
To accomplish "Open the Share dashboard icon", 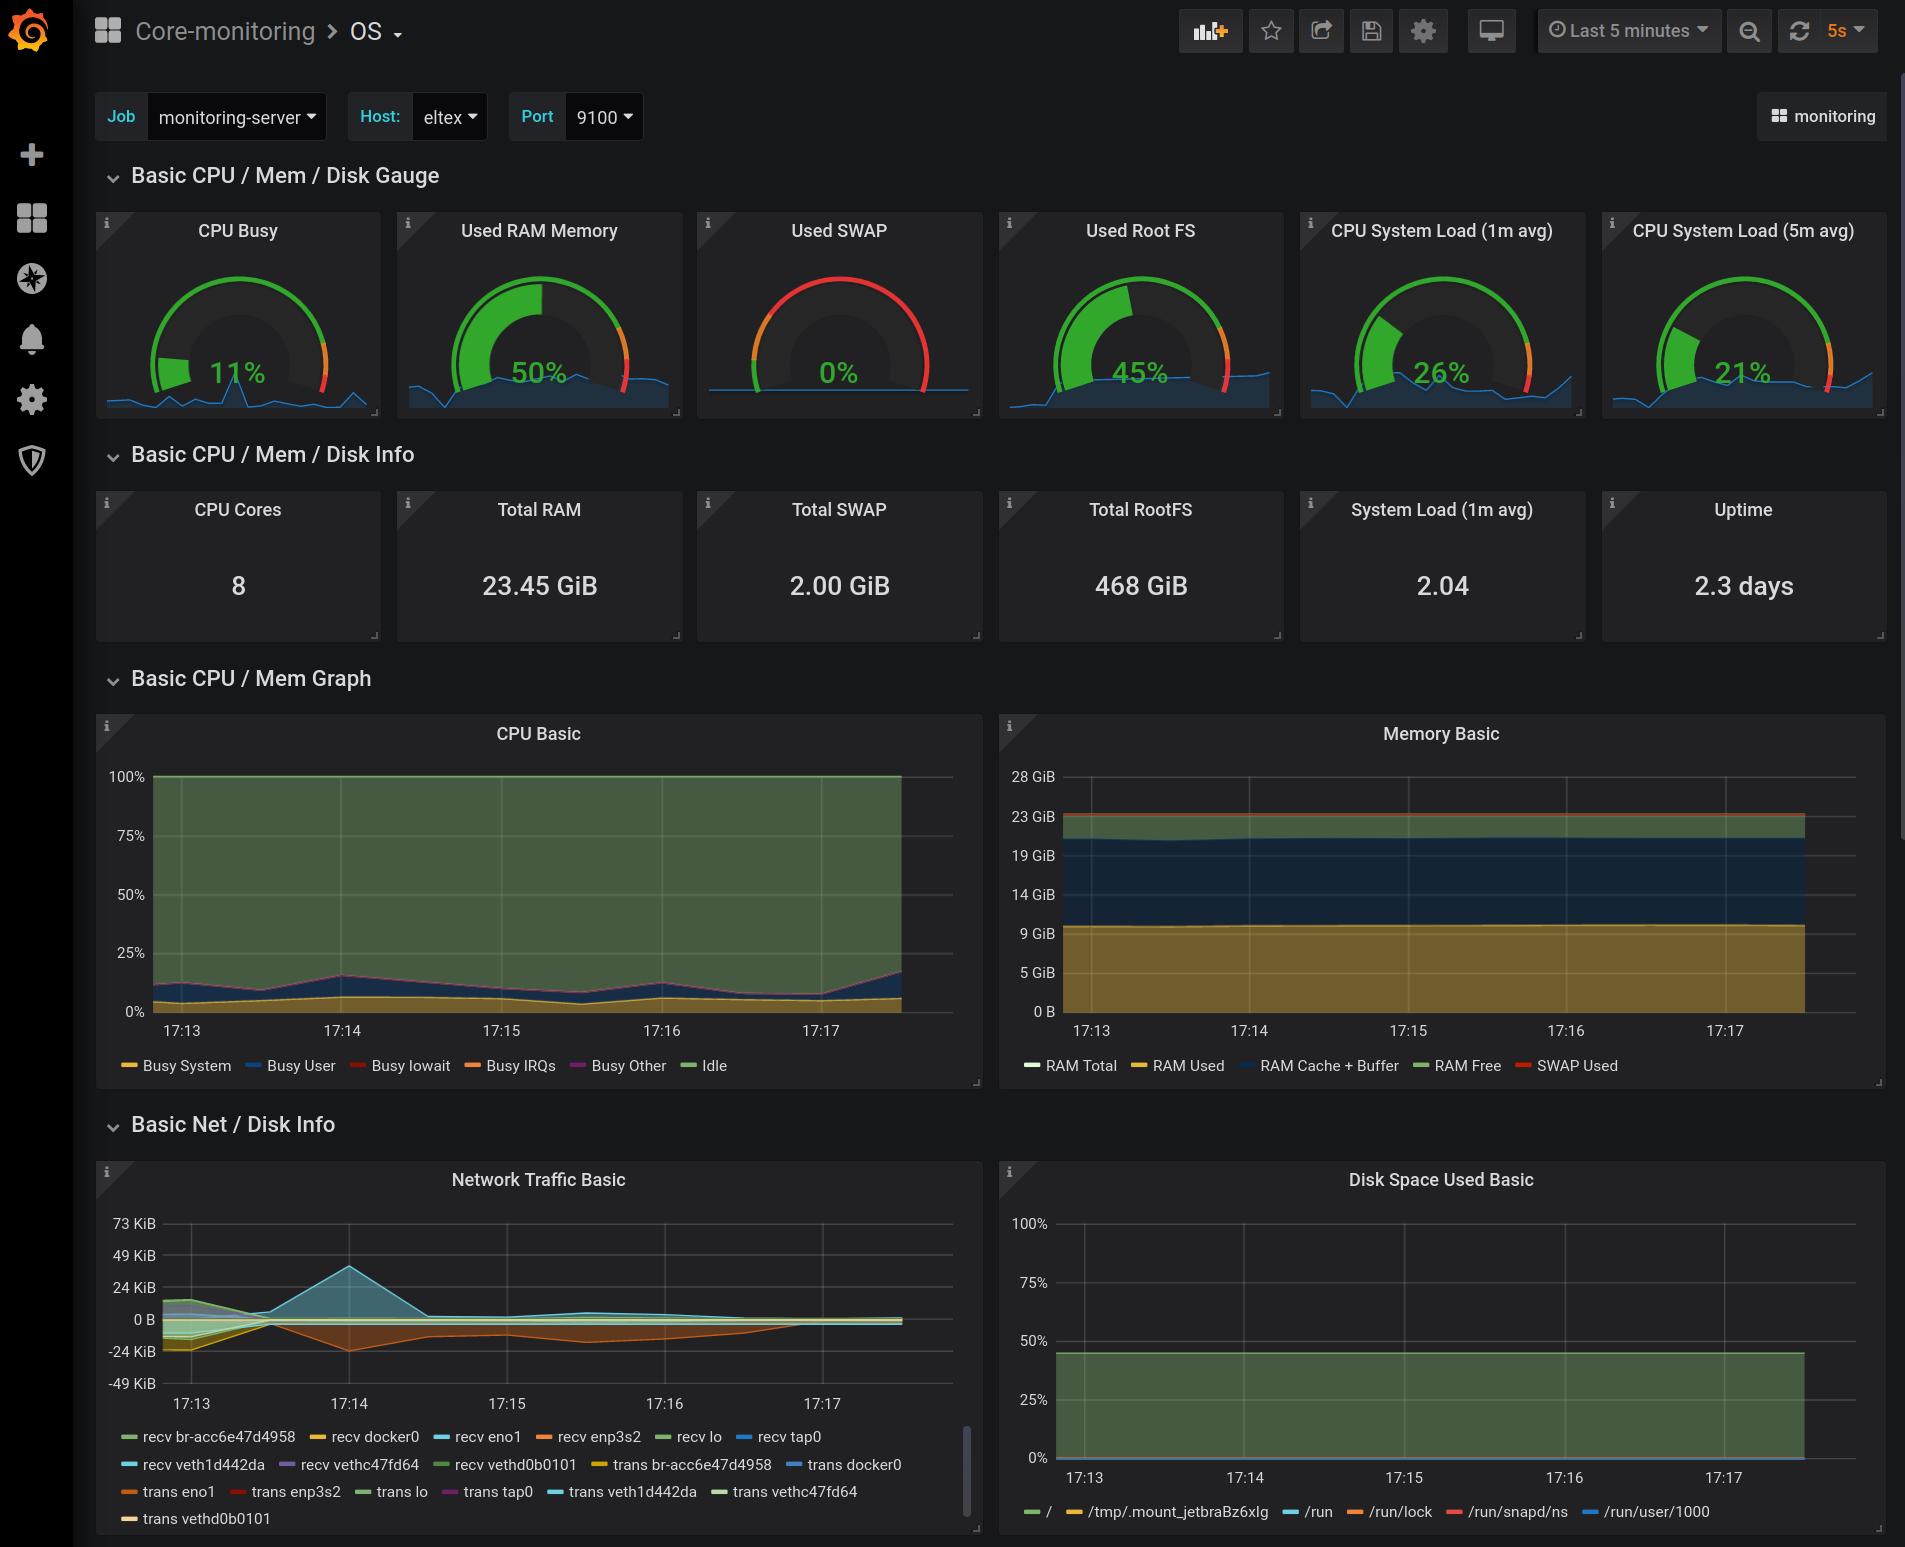I will [1321, 31].
